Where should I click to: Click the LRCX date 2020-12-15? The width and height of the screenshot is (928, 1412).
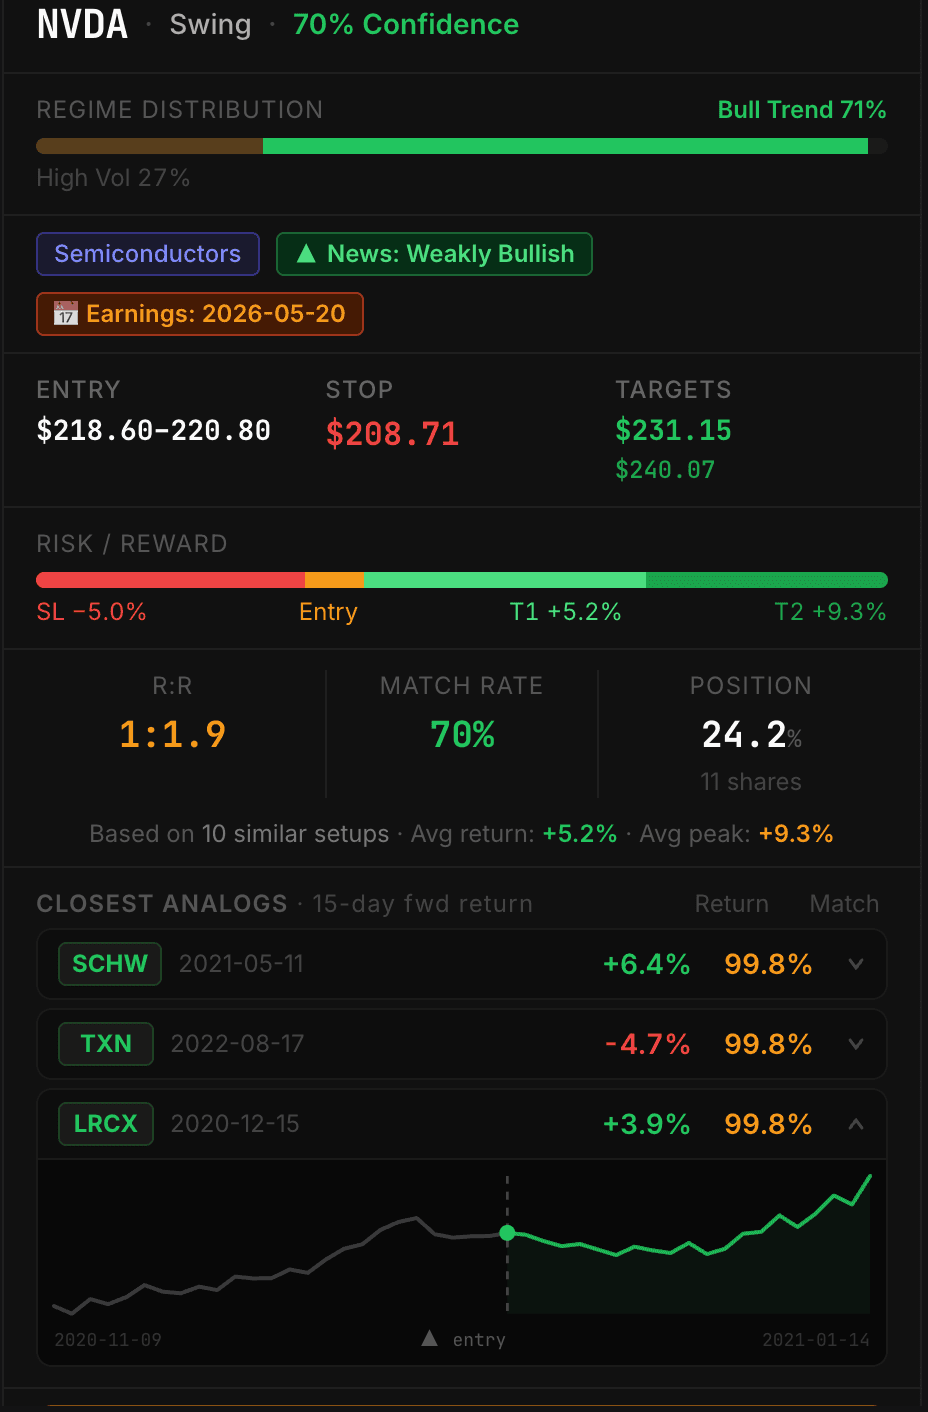(235, 1124)
